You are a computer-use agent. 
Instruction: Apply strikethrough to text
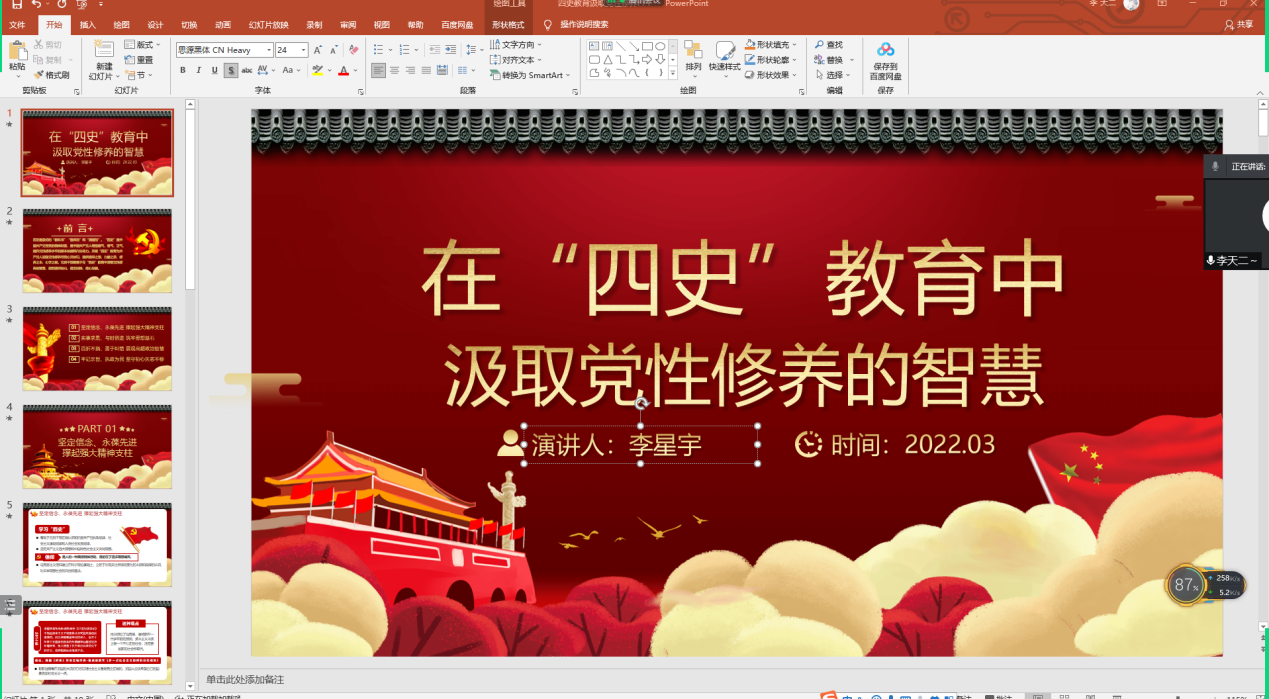click(x=248, y=70)
